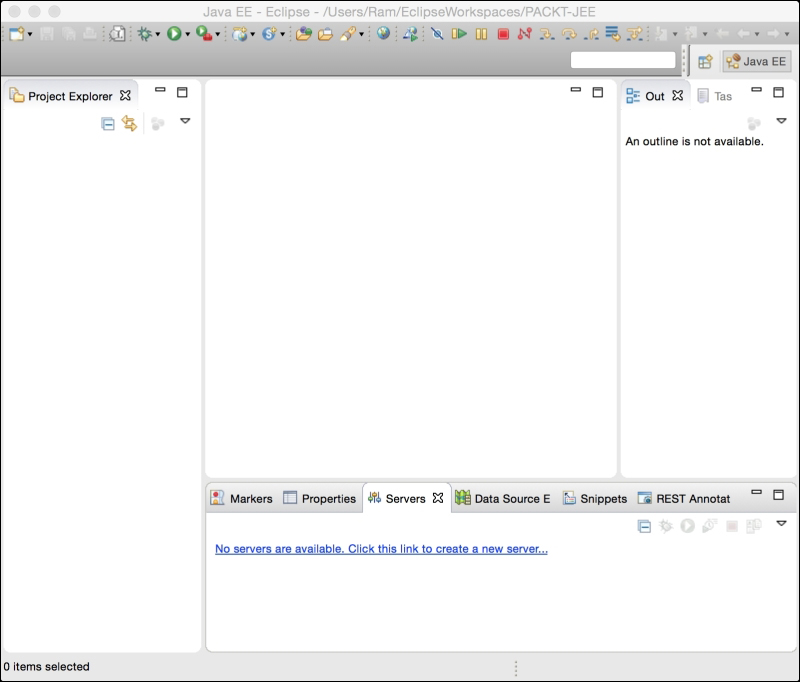The height and width of the screenshot is (682, 800).
Task: Switch to the Properties tab
Action: tap(319, 498)
